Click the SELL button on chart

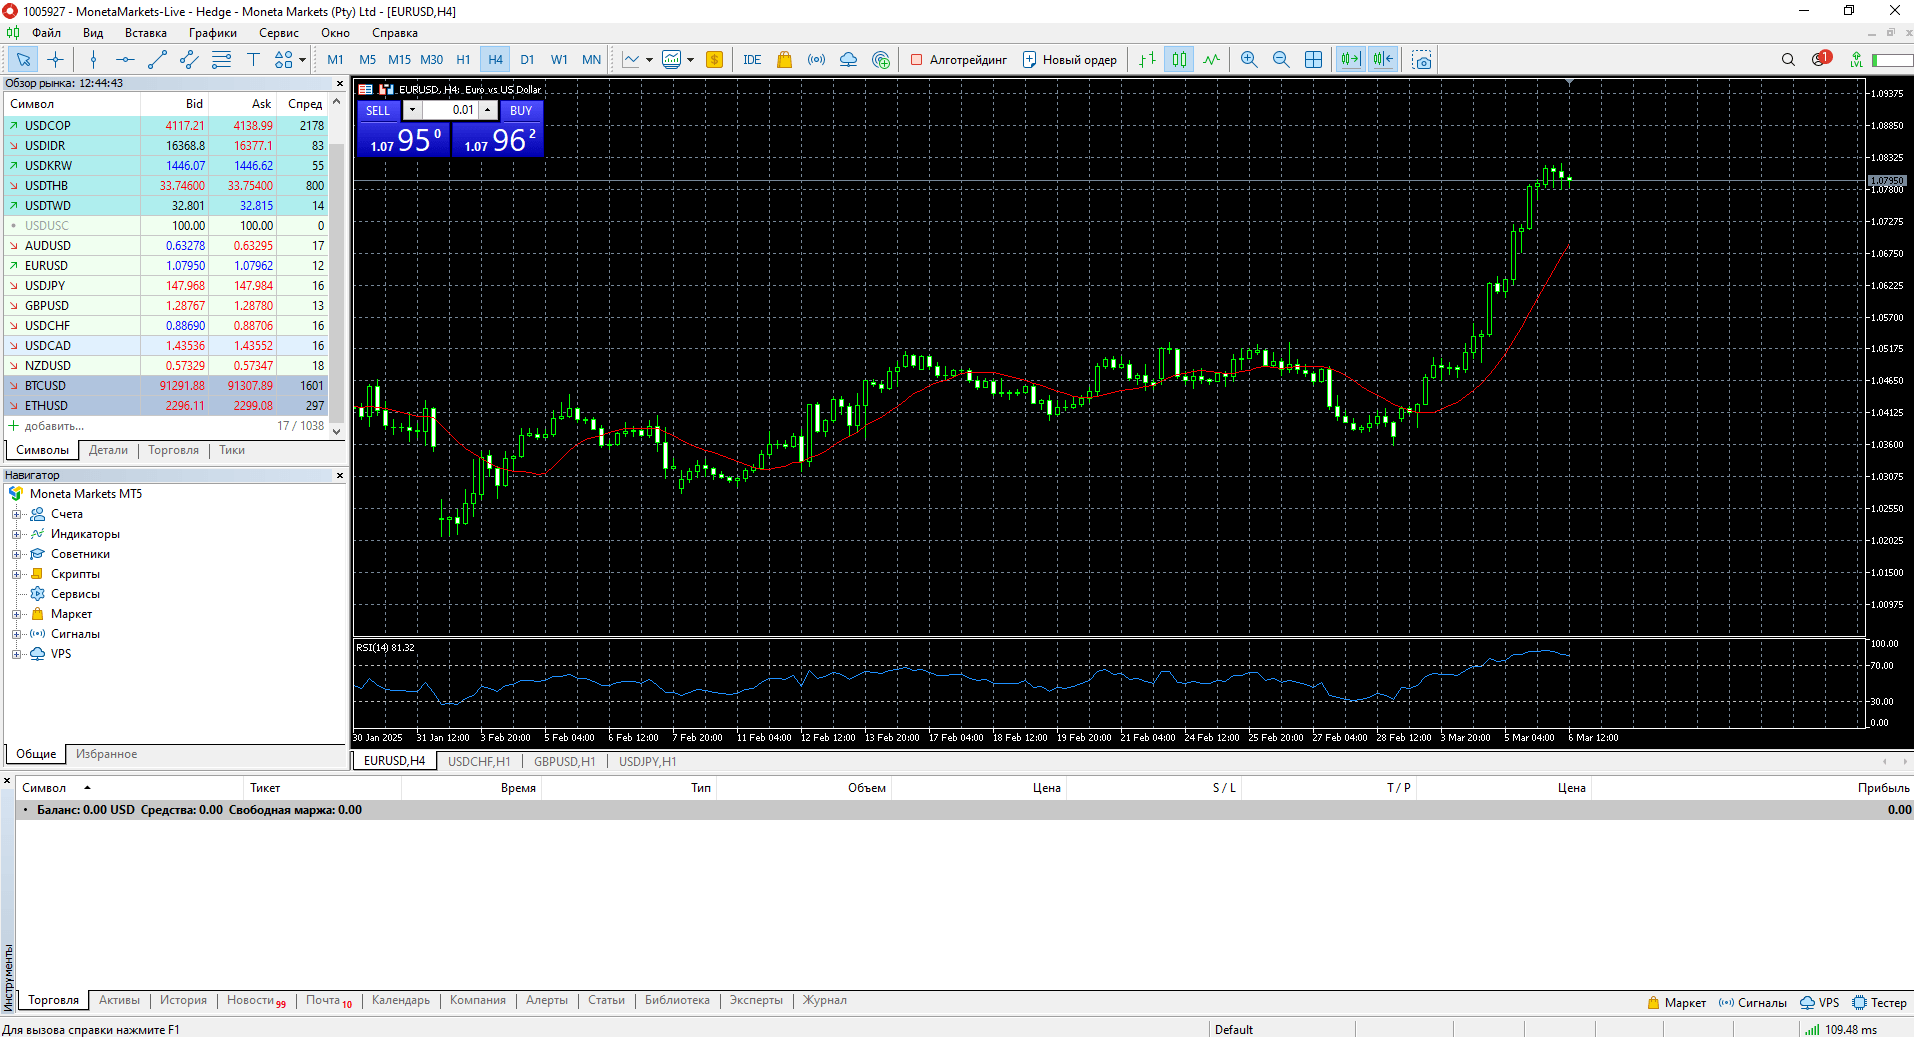pyautogui.click(x=378, y=110)
